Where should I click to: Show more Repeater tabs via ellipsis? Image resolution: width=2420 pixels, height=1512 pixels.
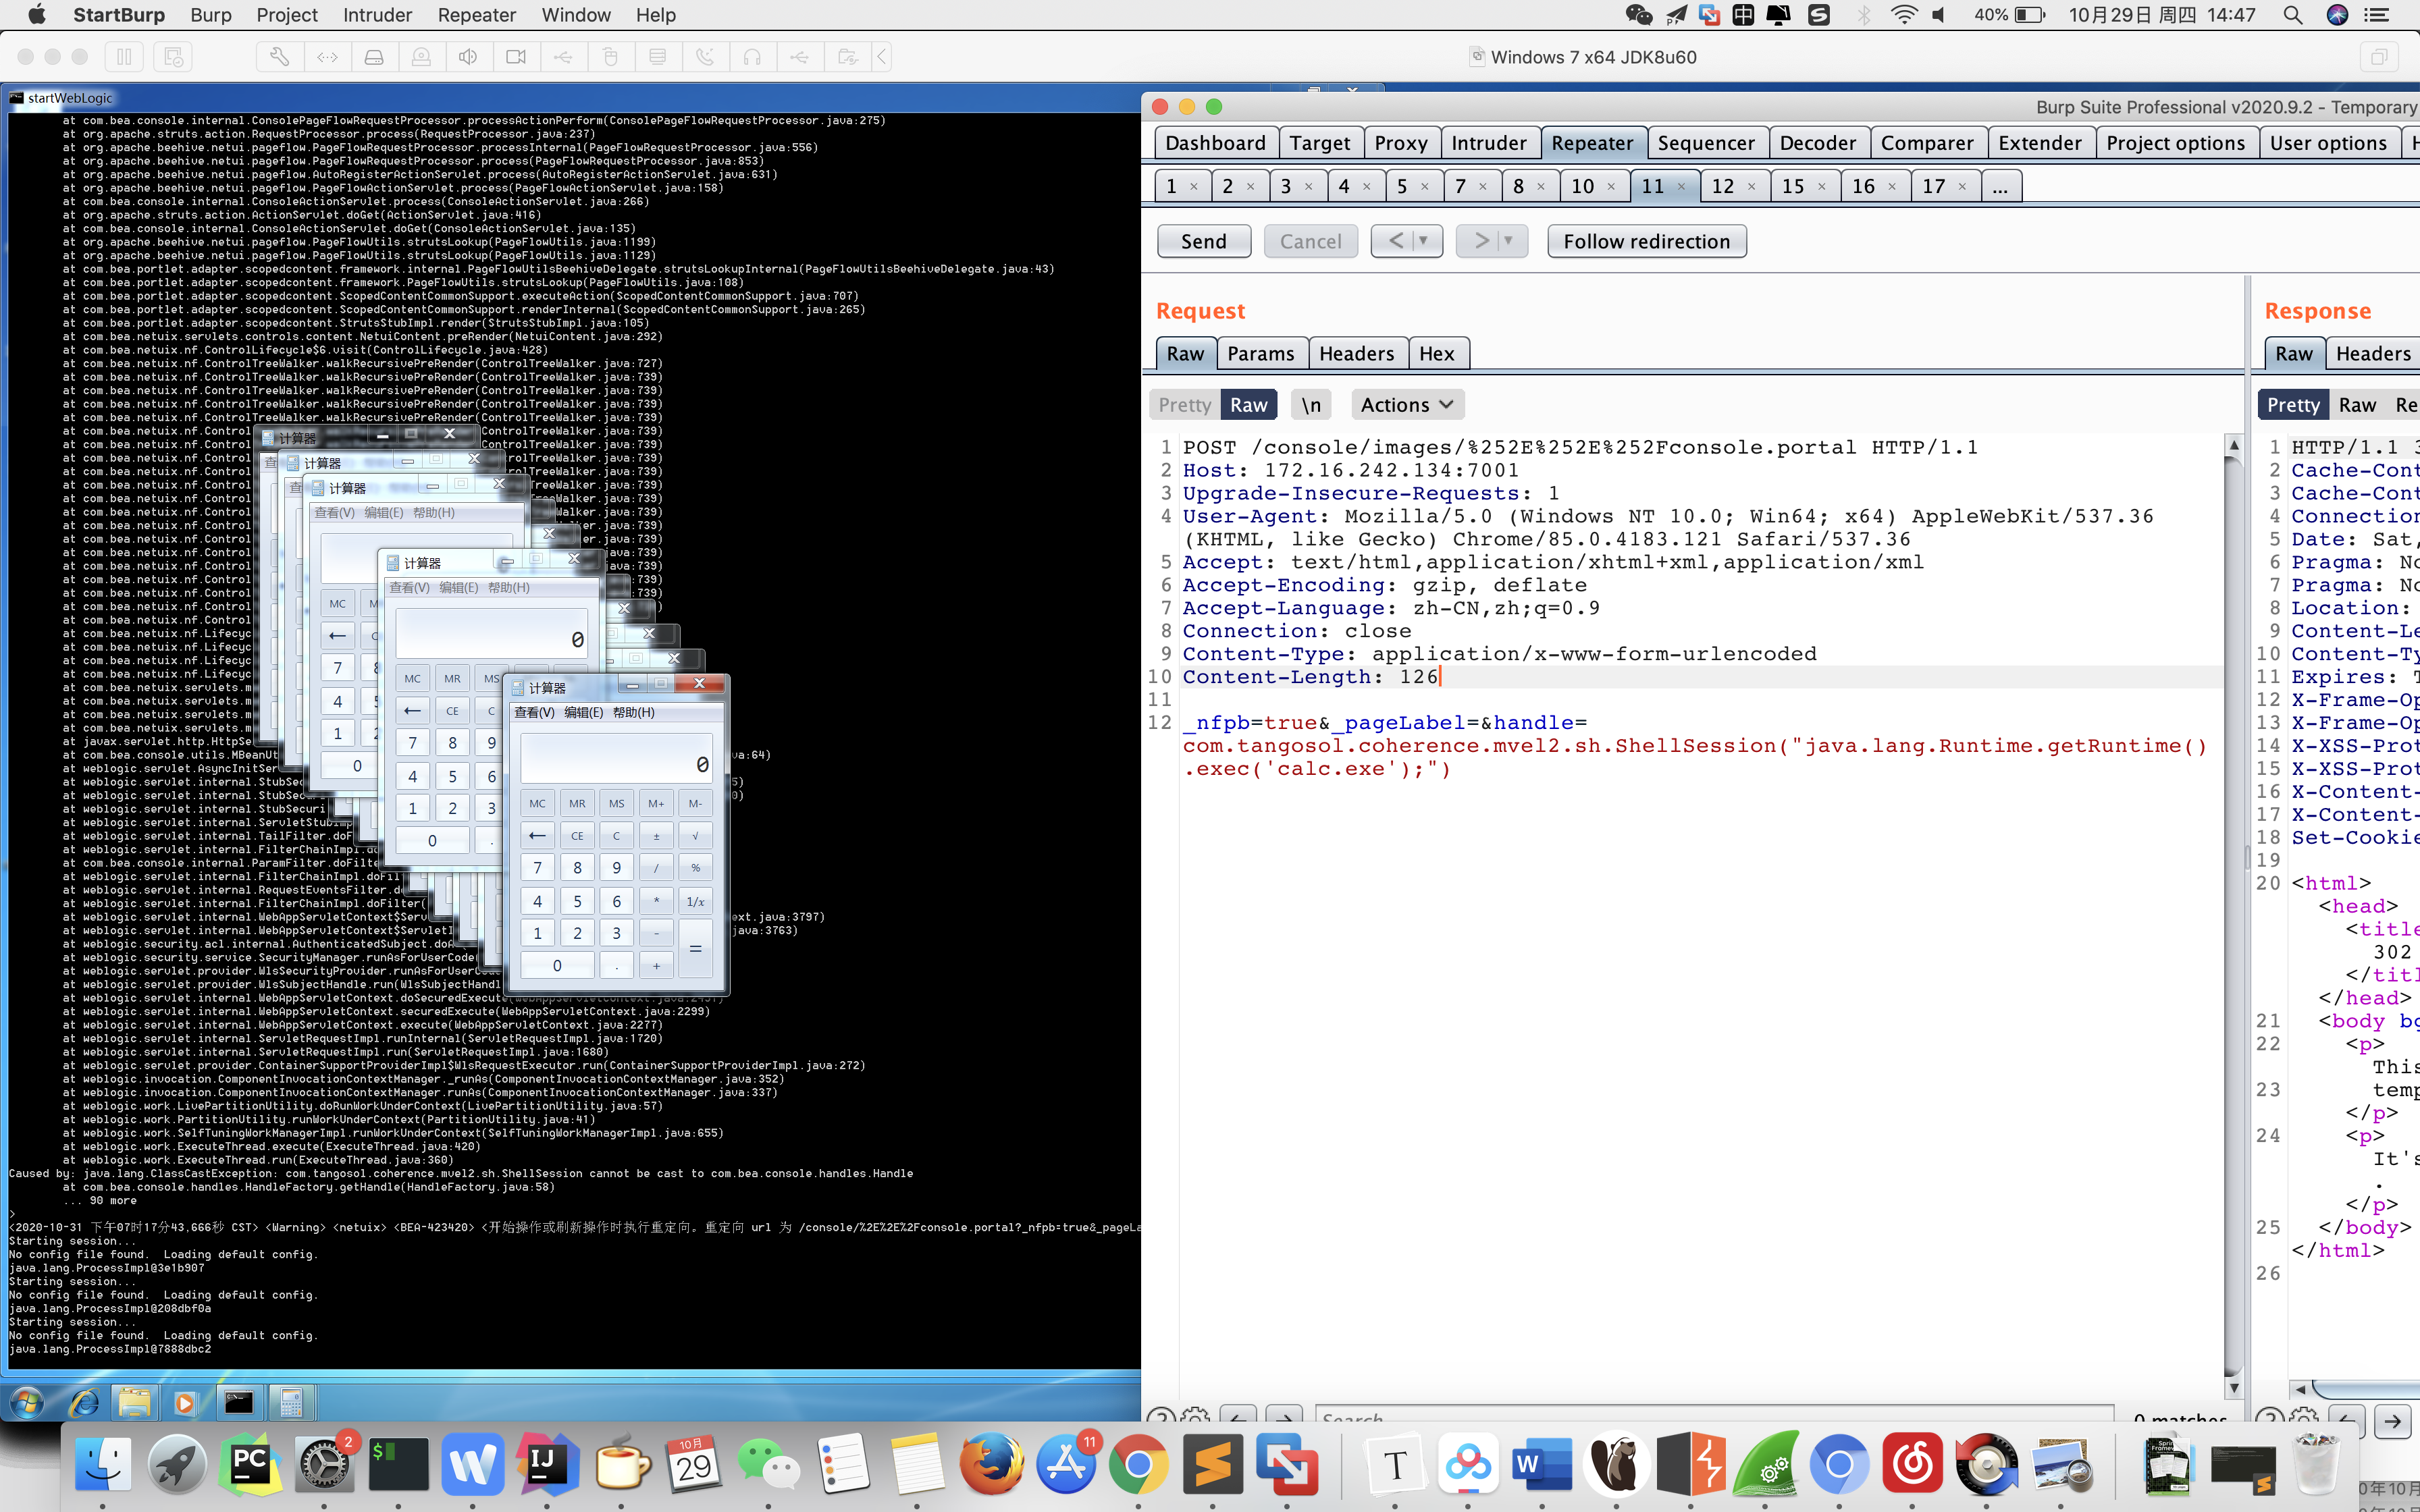1999,186
